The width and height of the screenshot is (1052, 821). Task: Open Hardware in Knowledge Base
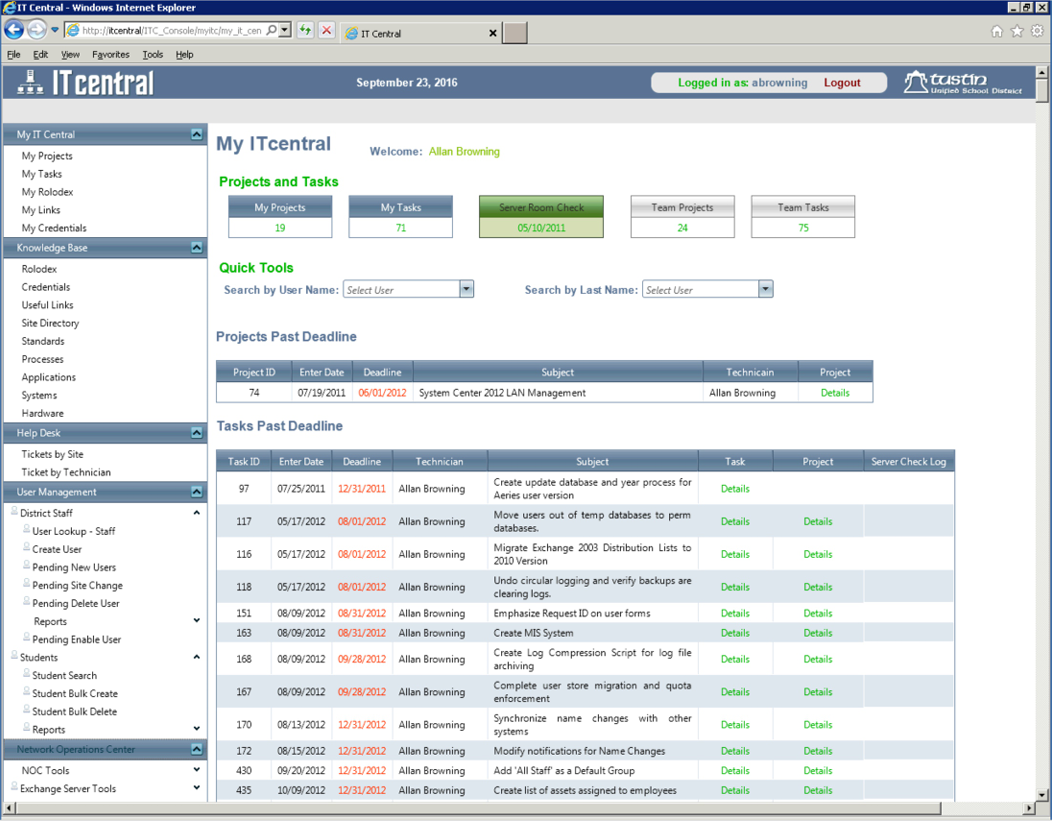click(x=42, y=414)
